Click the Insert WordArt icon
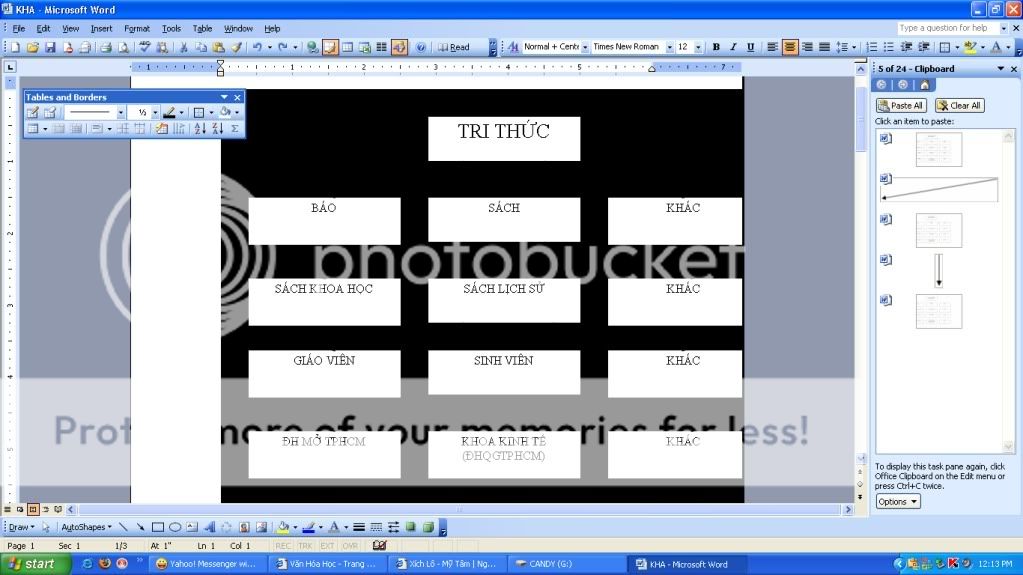Image resolution: width=1023 pixels, height=575 pixels. [209, 527]
